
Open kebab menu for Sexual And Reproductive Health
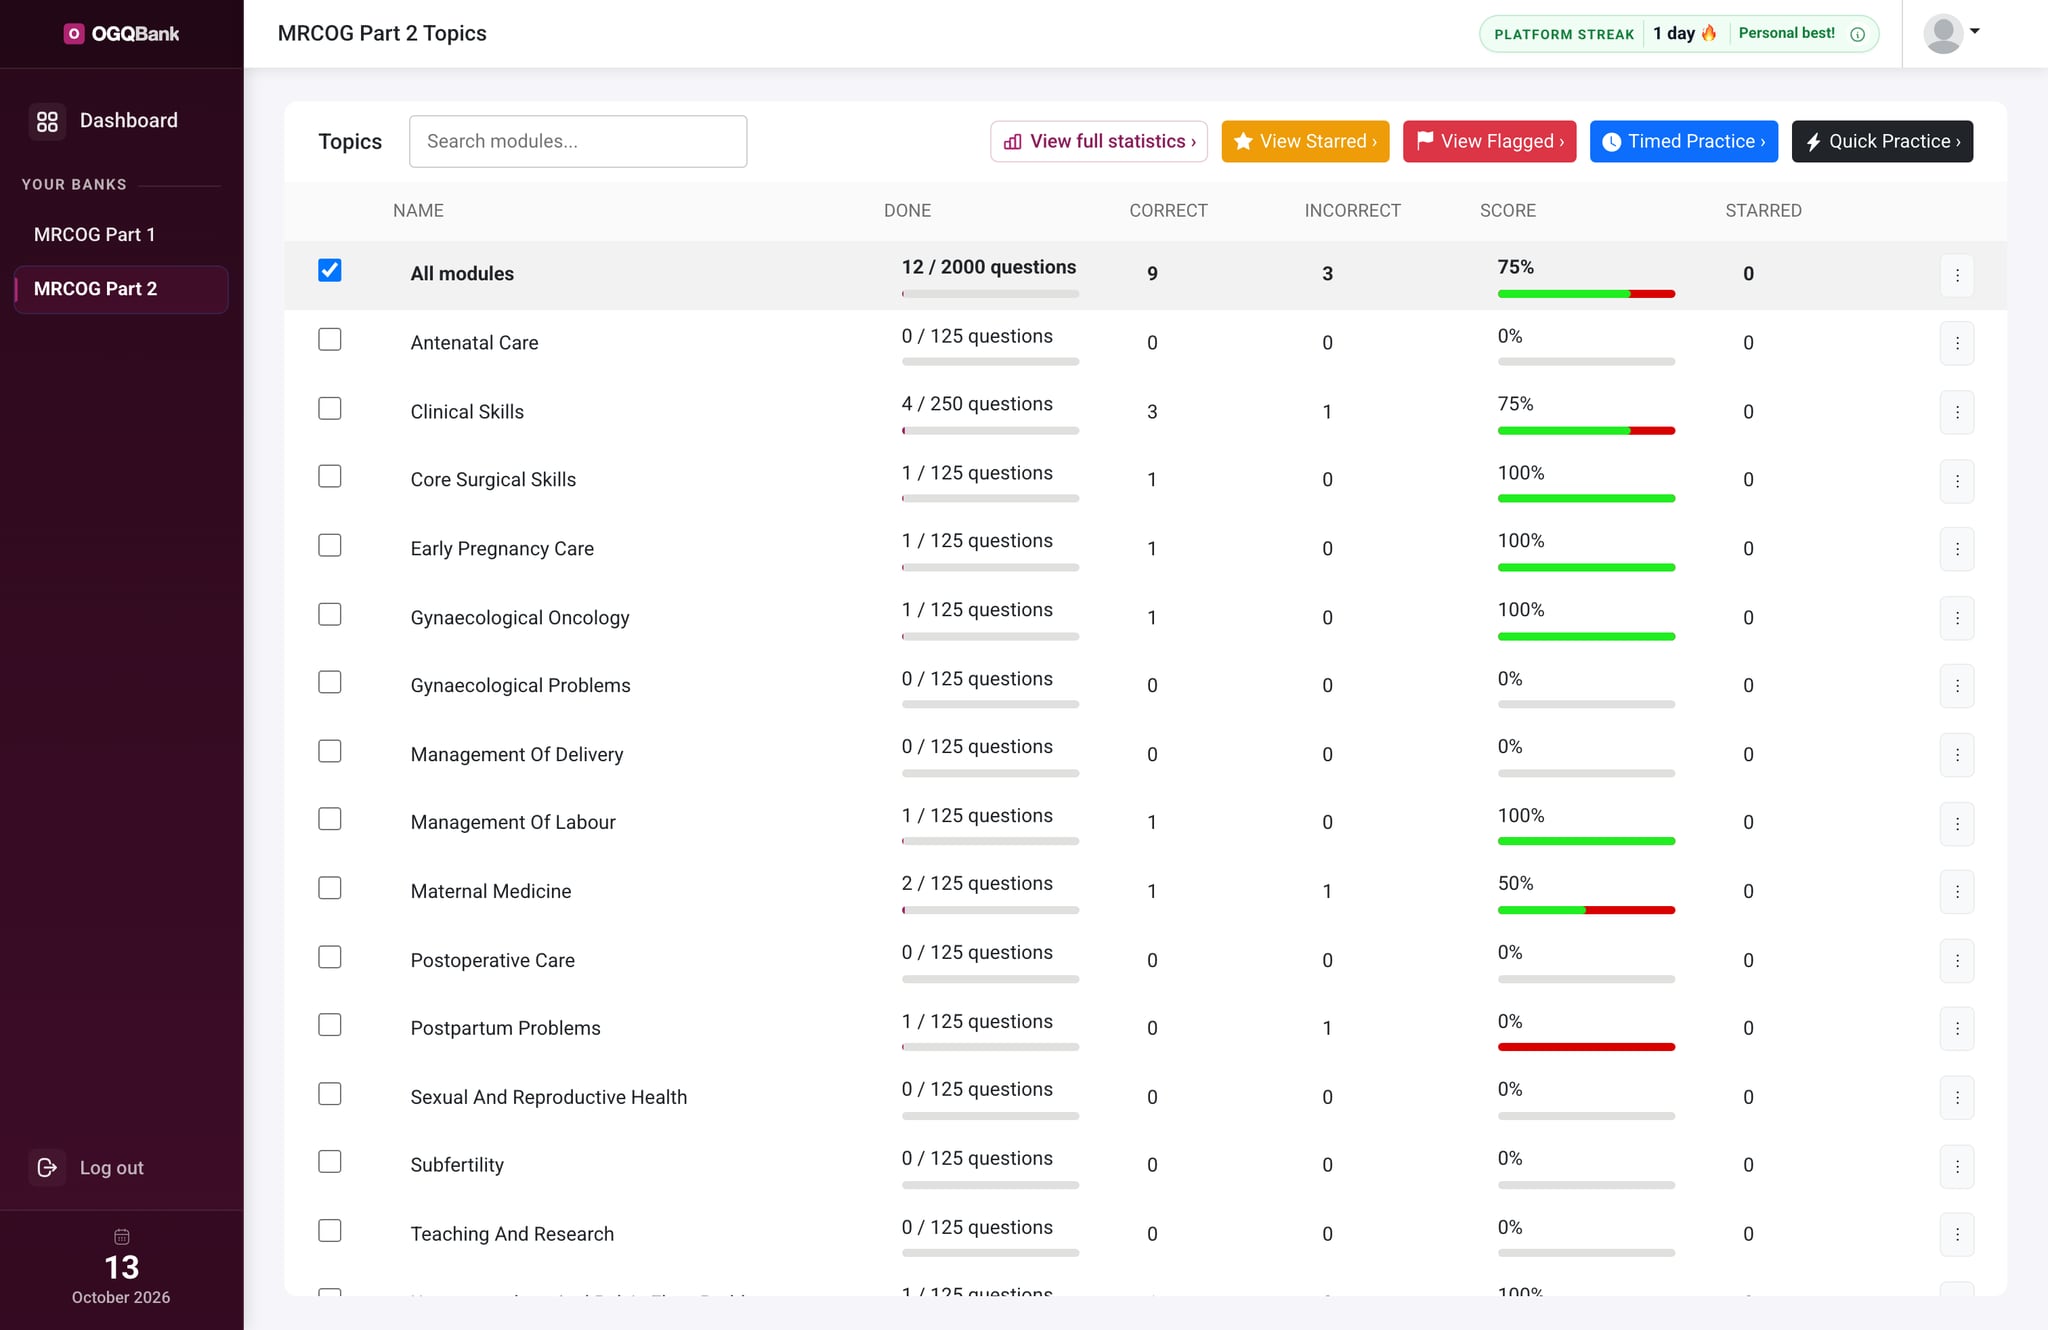(1957, 1098)
